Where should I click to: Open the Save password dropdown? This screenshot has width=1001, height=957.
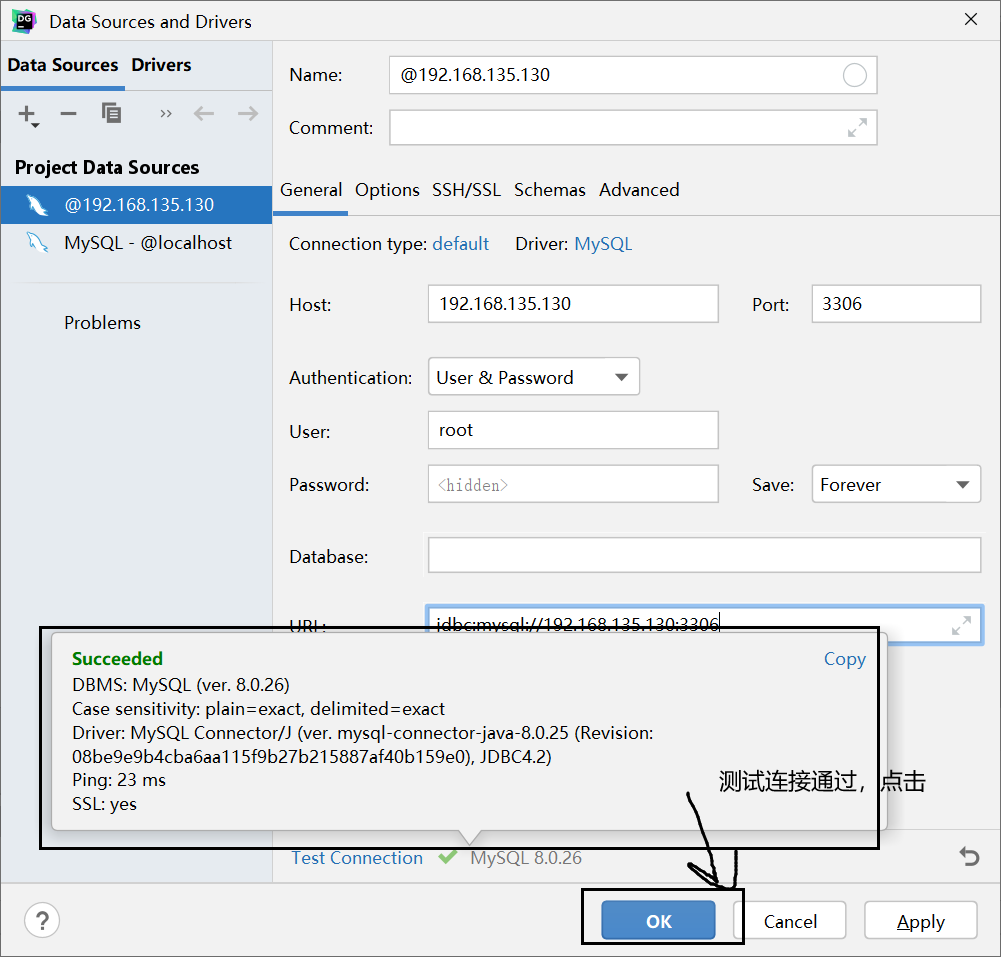896,484
